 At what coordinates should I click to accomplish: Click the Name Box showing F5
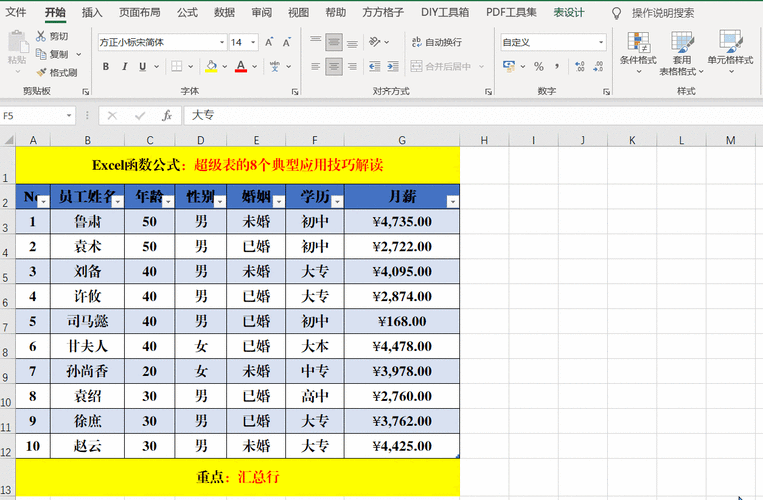coord(37,116)
